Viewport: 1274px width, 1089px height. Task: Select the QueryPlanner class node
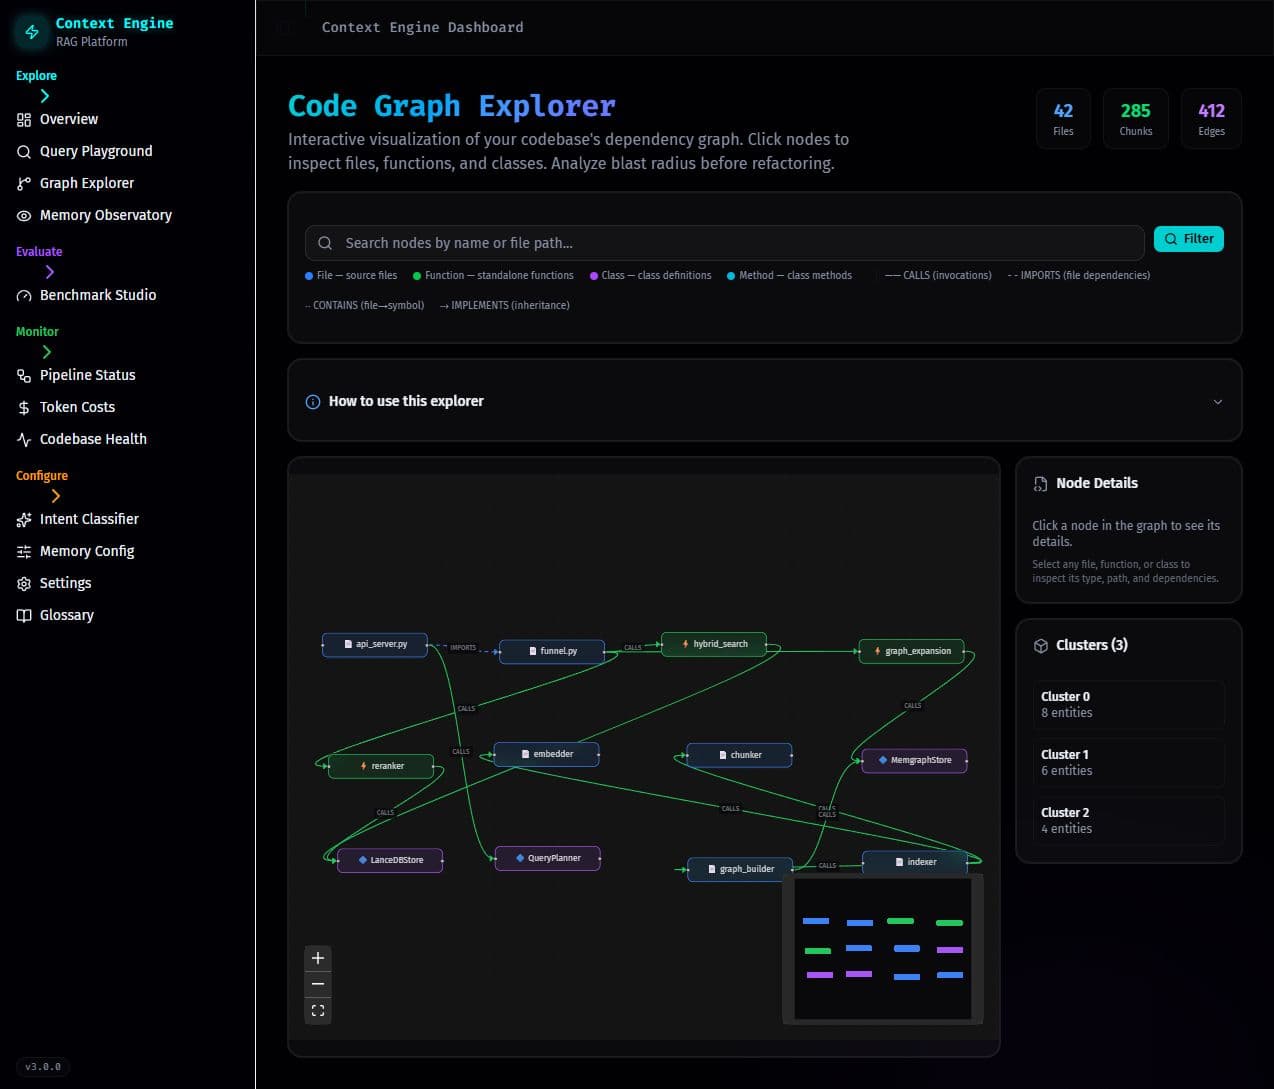click(547, 858)
